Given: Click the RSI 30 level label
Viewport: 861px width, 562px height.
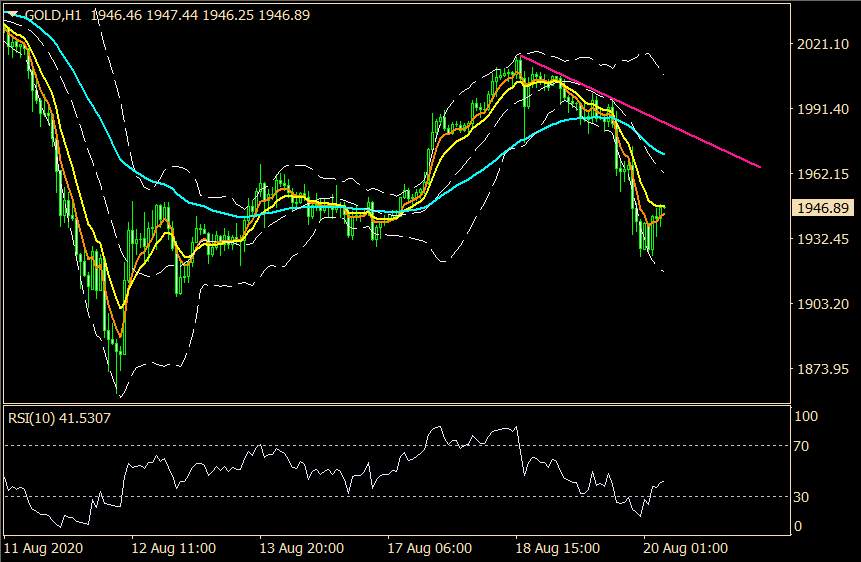Looking at the screenshot, I should pos(801,497).
